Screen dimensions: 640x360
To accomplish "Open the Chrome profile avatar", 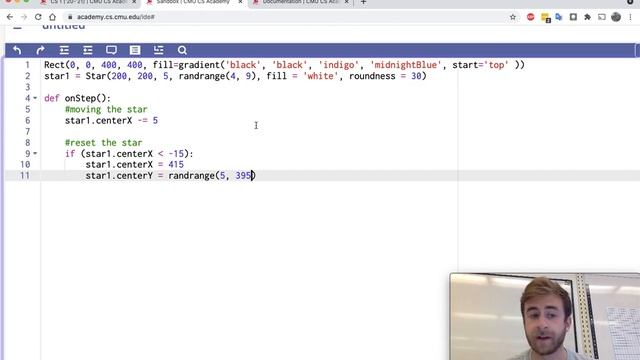I will point(616,17).
